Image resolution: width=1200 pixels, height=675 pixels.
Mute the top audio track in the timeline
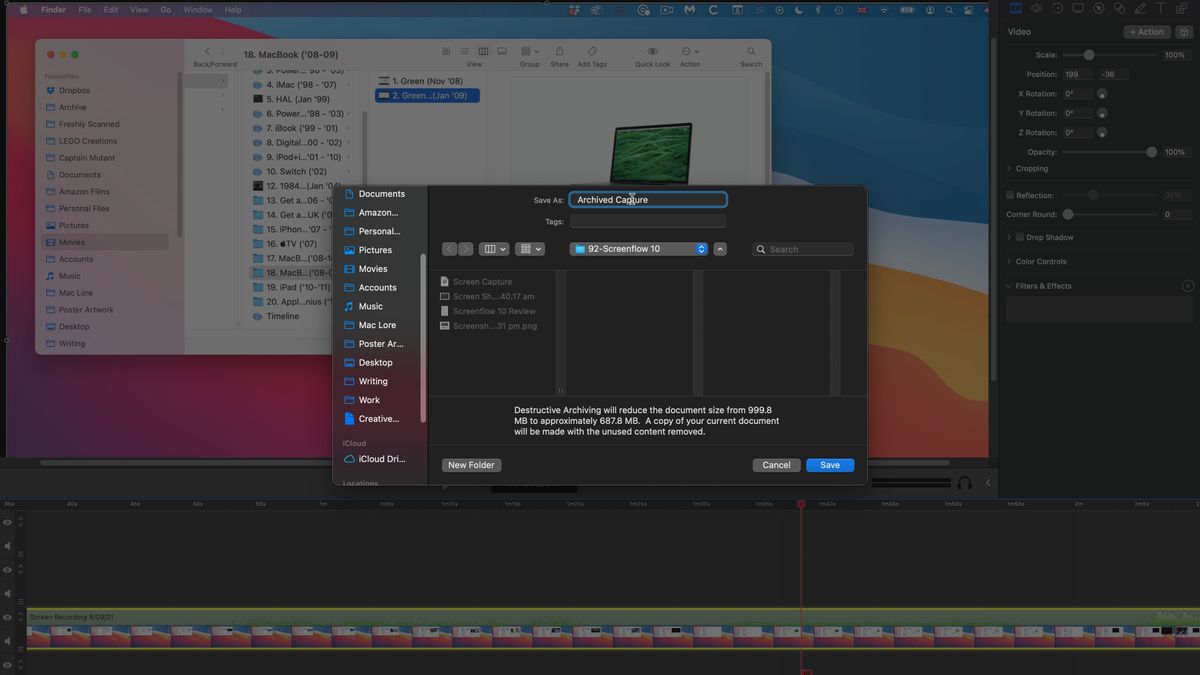click(x=6, y=546)
